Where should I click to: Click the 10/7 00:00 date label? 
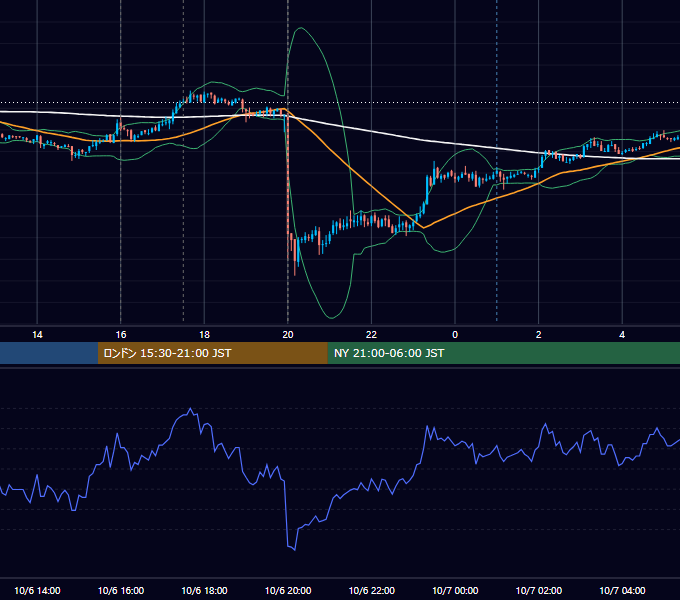point(455,590)
